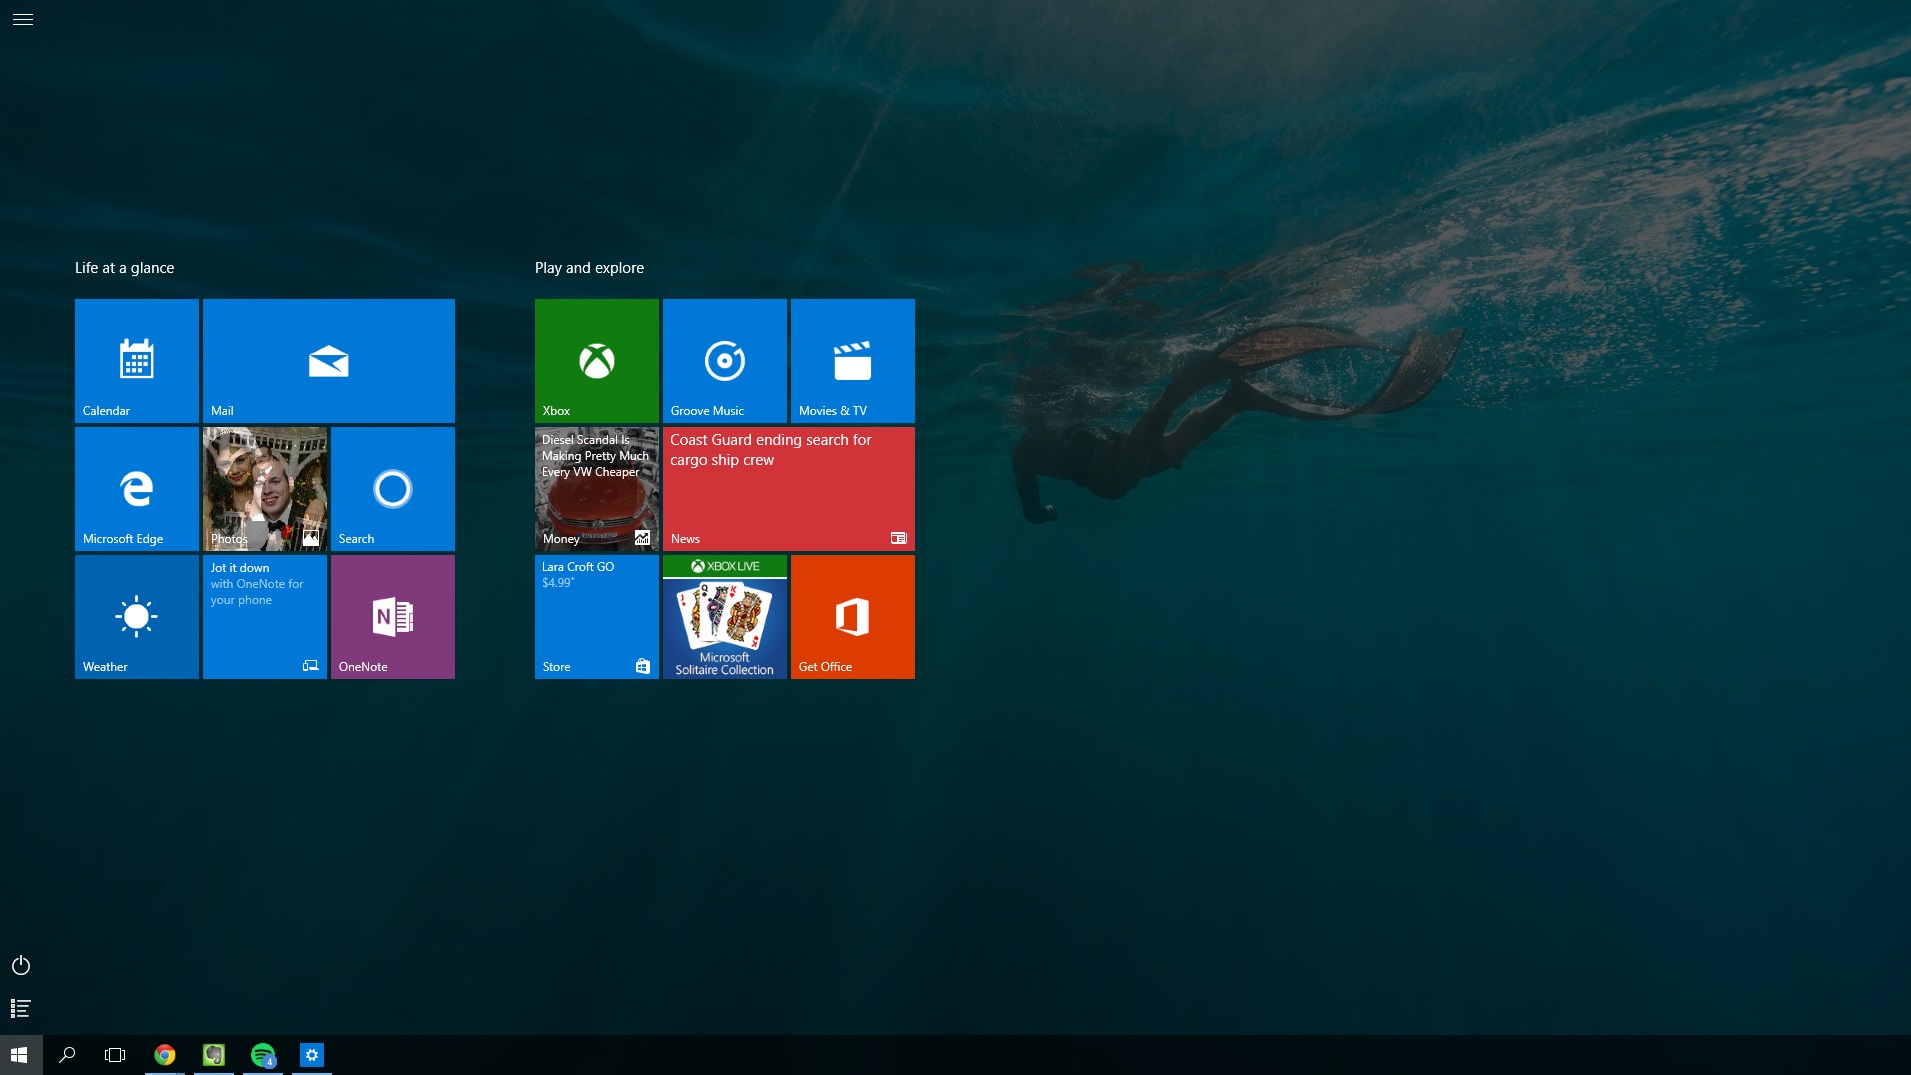1911x1075 pixels.
Task: Switch to Evernote on the taskbar
Action: [214, 1055]
